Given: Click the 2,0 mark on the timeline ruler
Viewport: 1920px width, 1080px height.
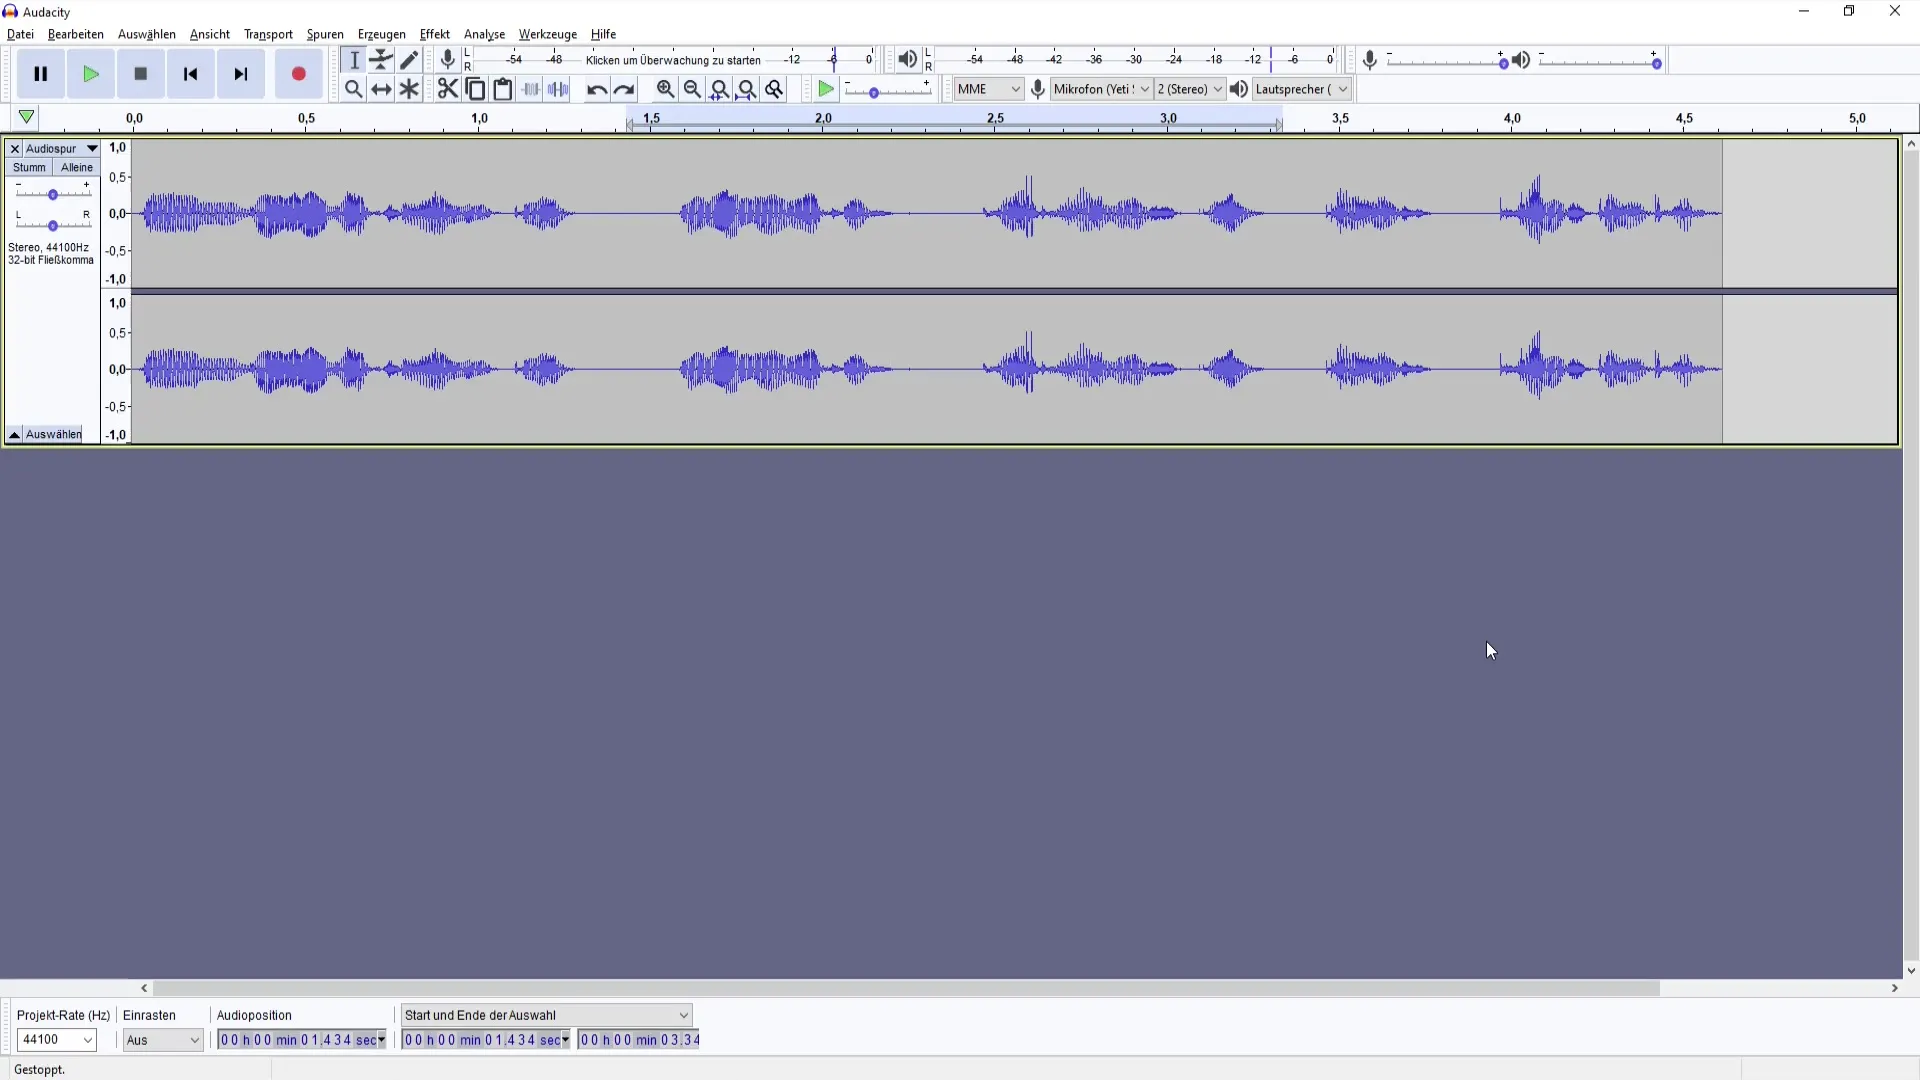Looking at the screenshot, I should [x=823, y=118].
